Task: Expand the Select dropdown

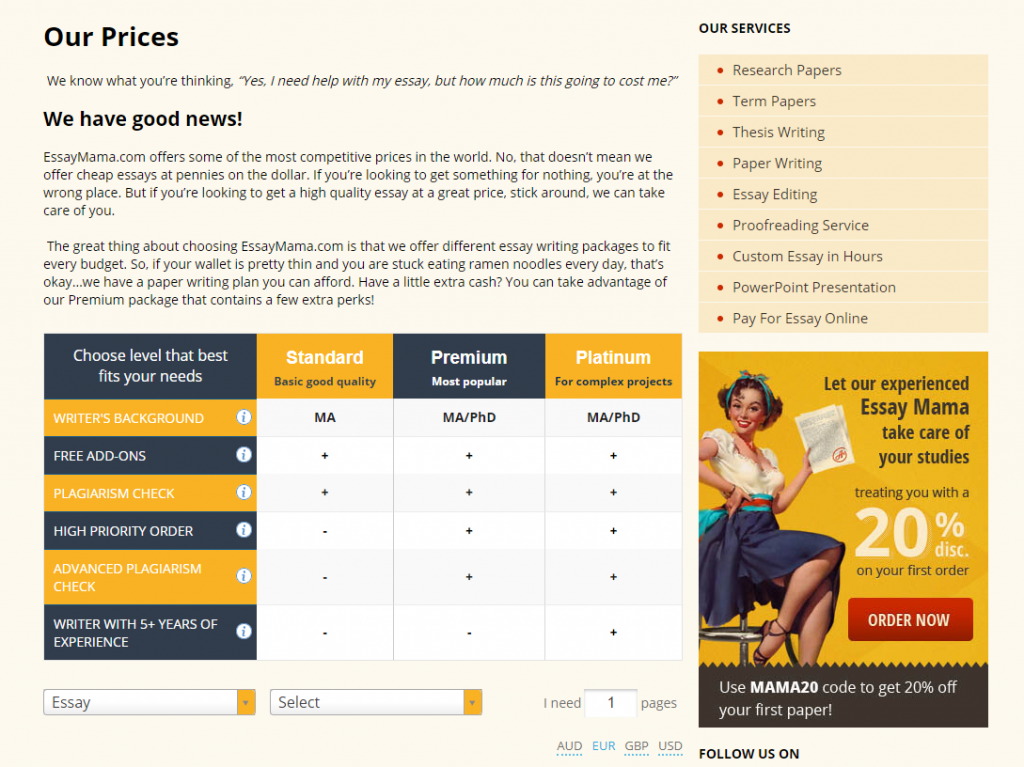Action: pyautogui.click(x=376, y=702)
